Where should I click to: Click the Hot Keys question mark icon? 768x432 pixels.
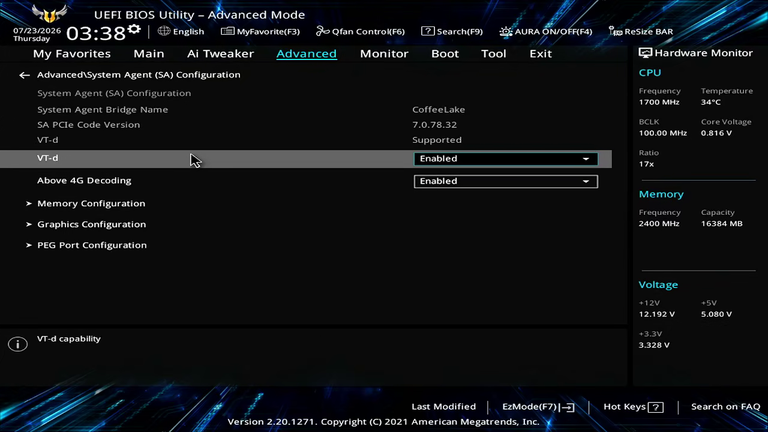point(656,407)
